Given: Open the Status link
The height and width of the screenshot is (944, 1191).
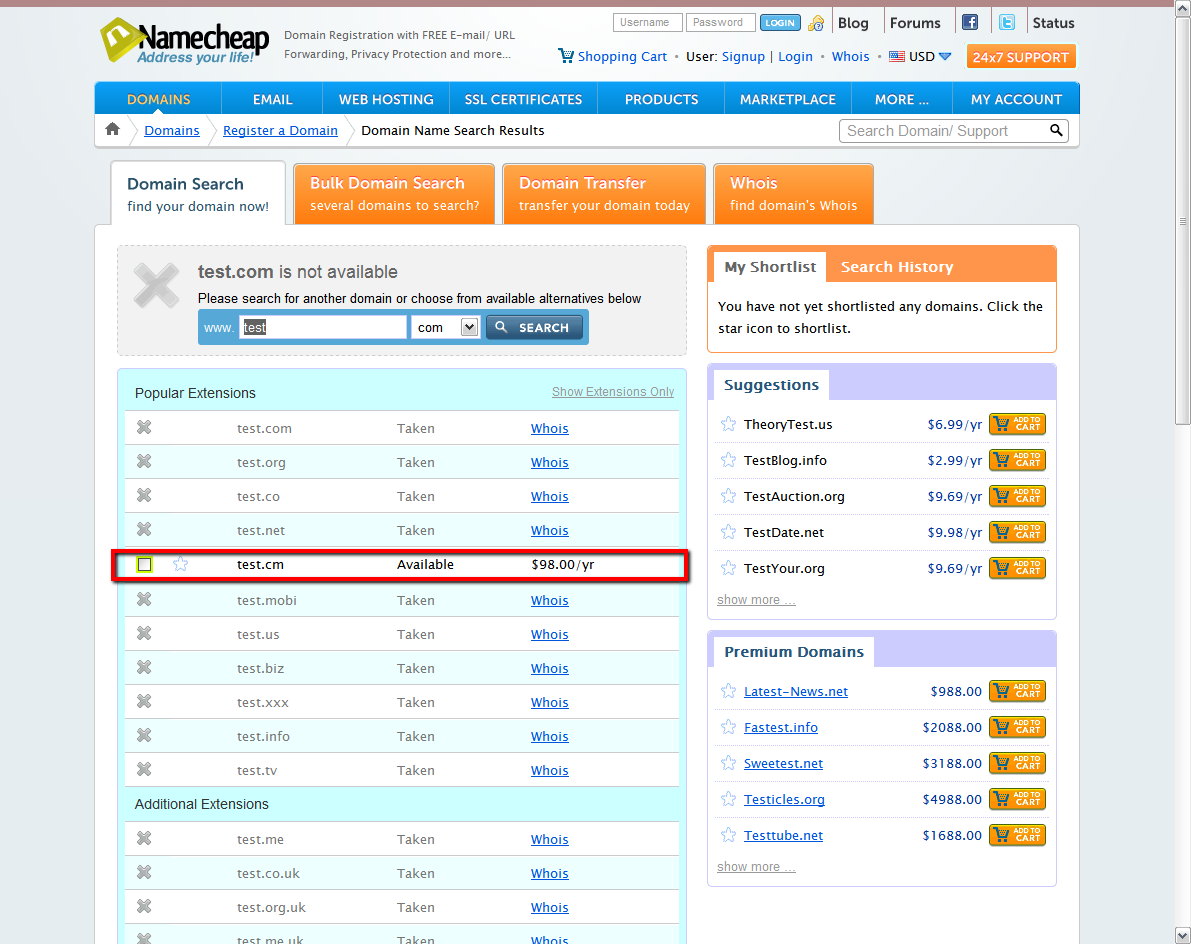Looking at the screenshot, I should [x=1053, y=23].
